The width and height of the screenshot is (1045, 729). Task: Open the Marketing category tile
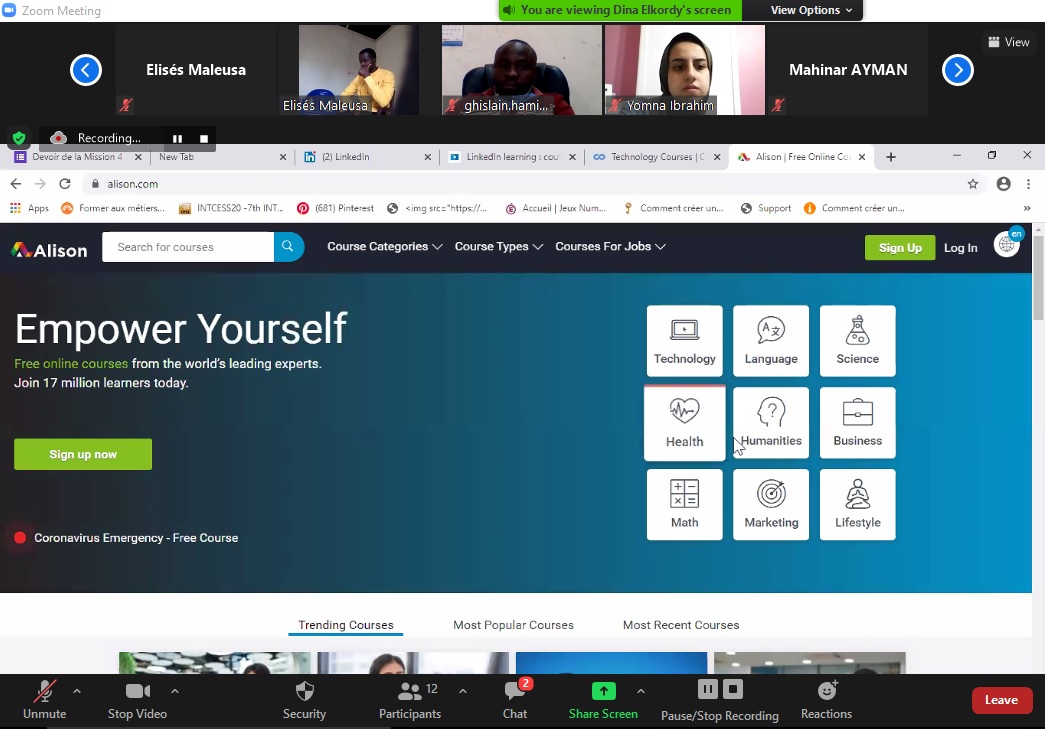coord(771,504)
